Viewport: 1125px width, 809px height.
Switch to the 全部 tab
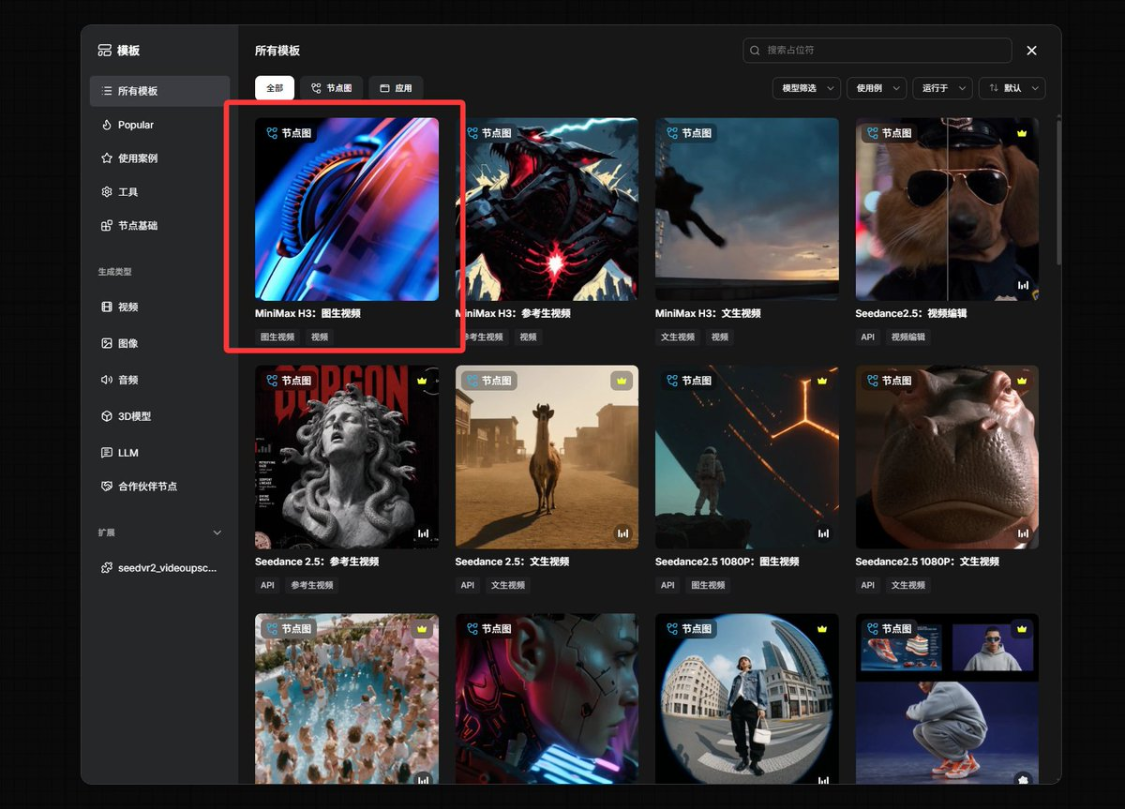tap(275, 88)
